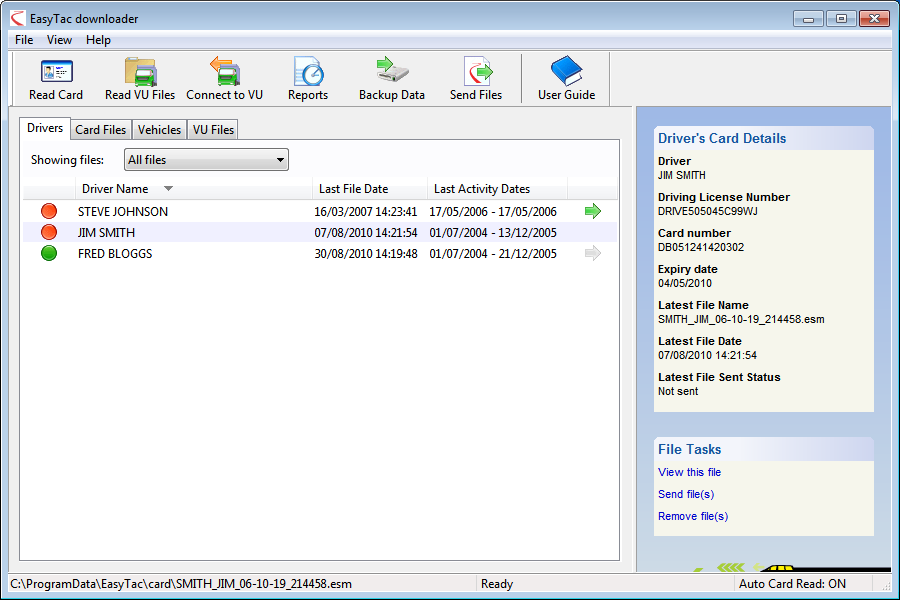The width and height of the screenshot is (900, 600).
Task: Click date 30/08/2010 14:19:48 cell
Action: point(366,253)
